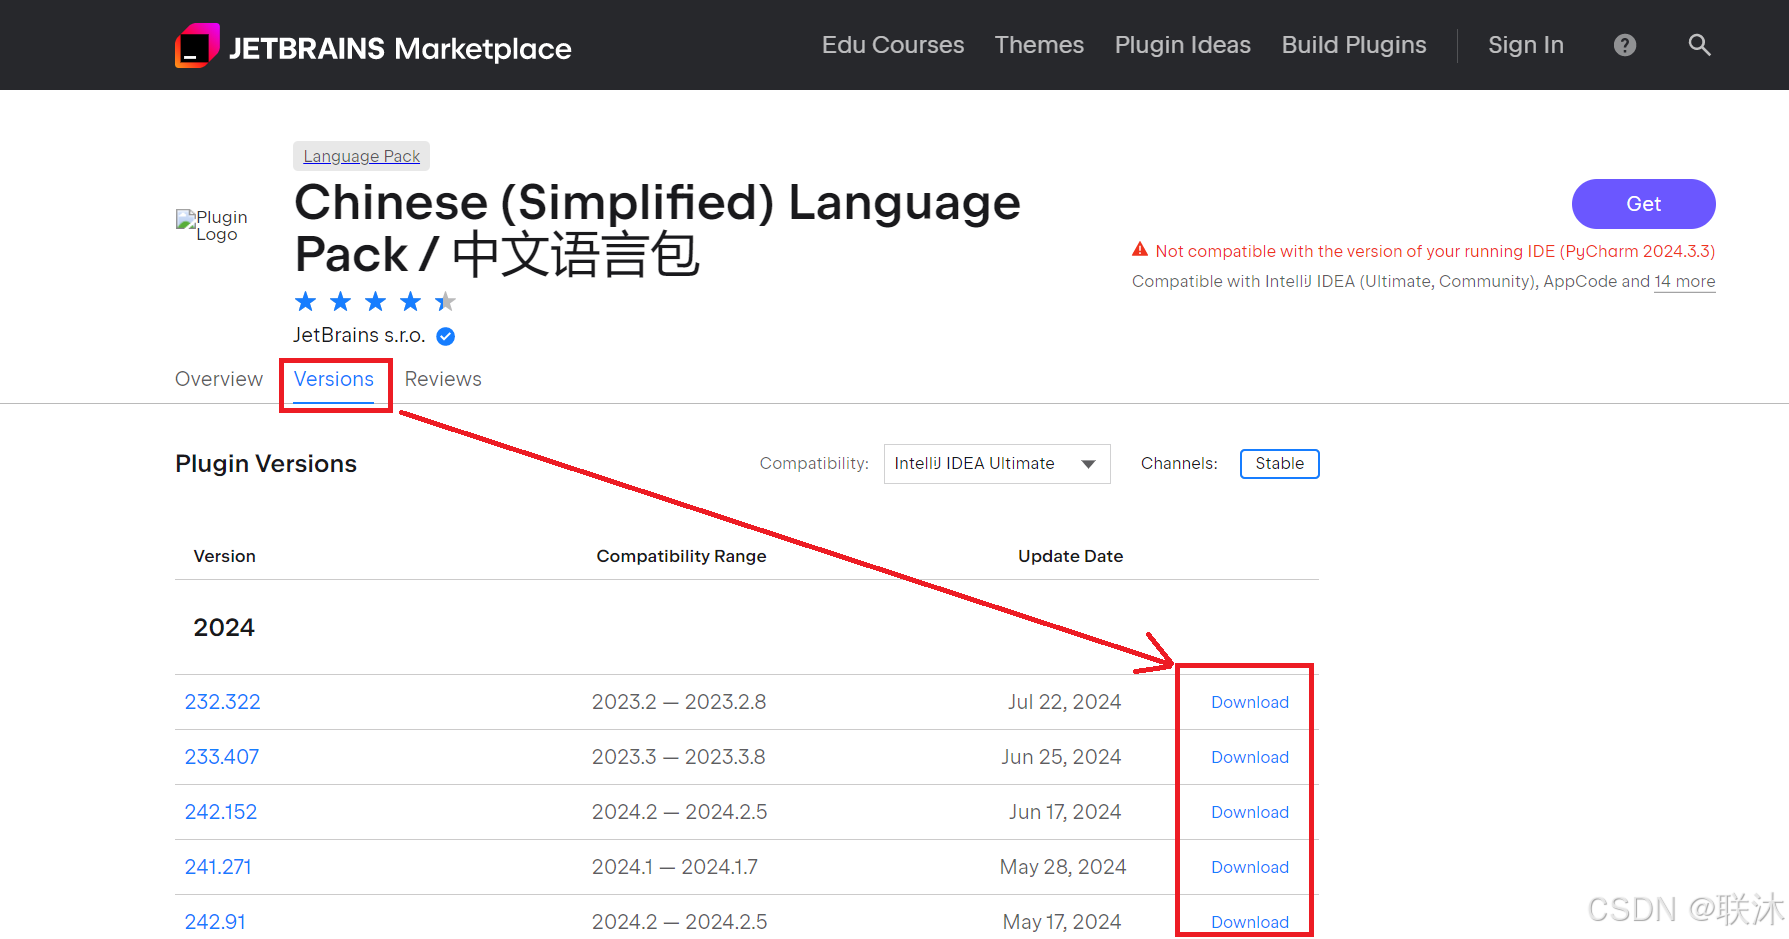Image resolution: width=1789 pixels, height=939 pixels.
Task: Switch to the Reviews tab
Action: click(443, 379)
